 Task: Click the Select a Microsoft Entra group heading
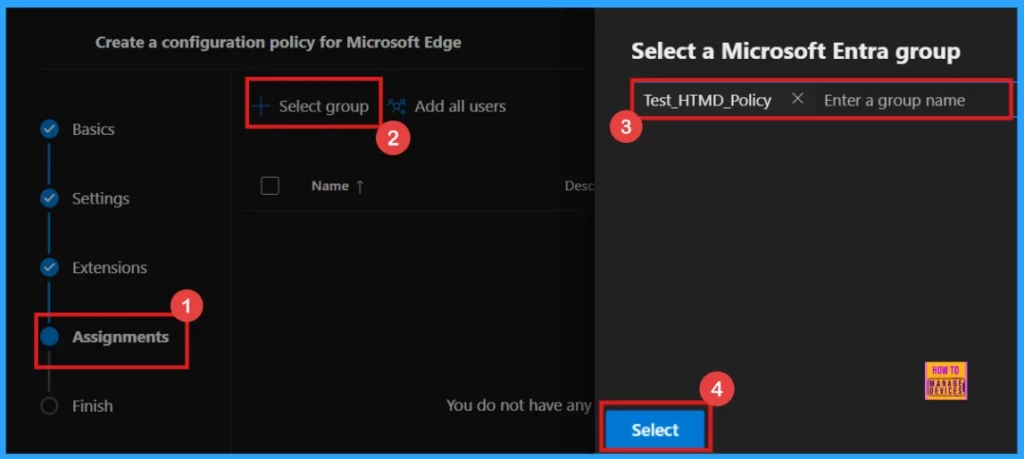click(x=795, y=52)
